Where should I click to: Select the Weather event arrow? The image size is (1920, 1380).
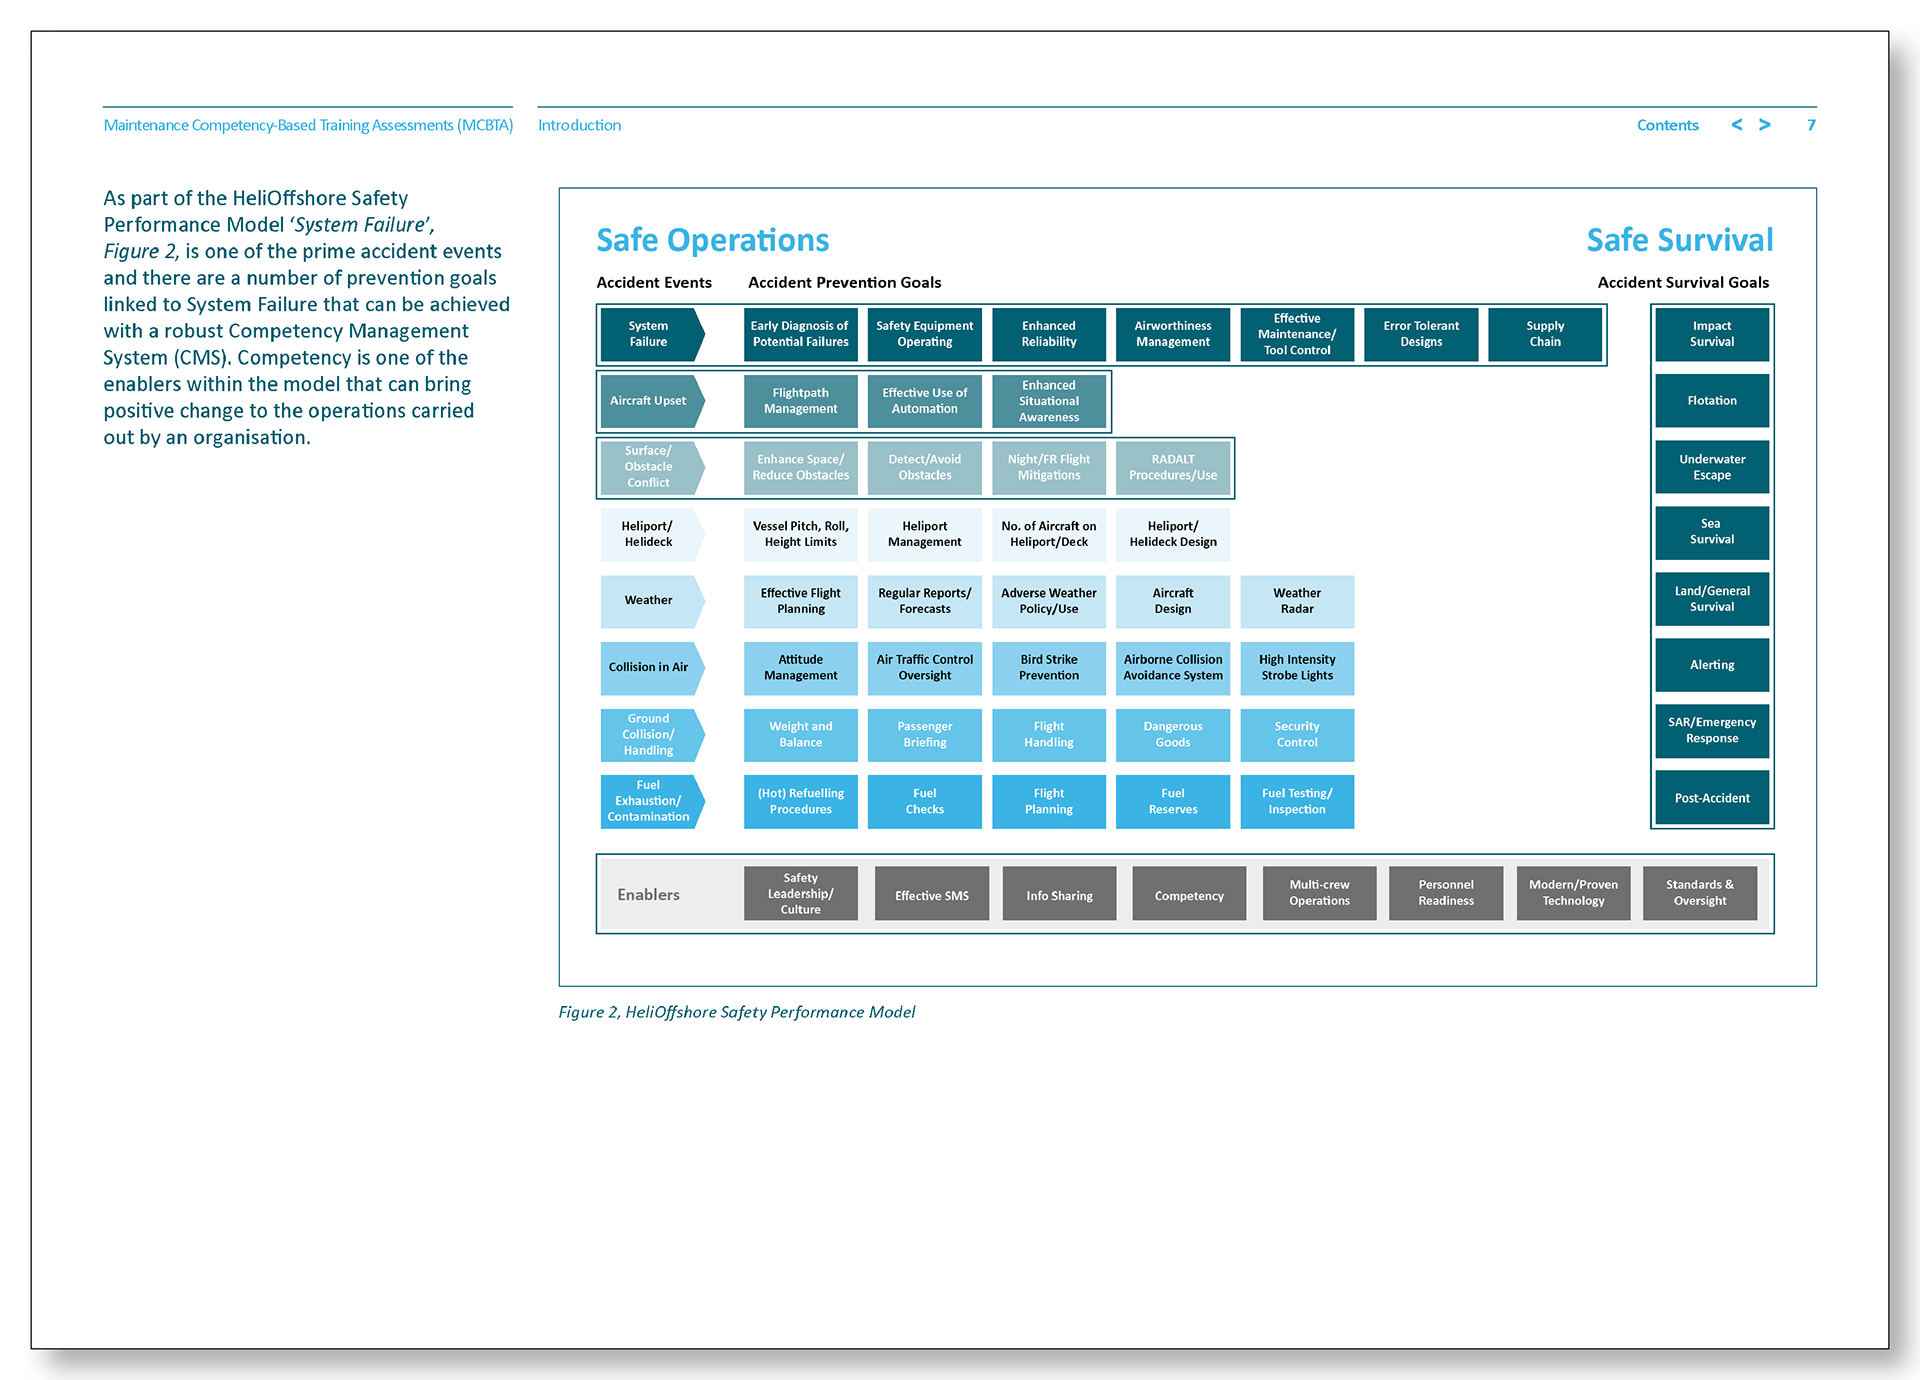point(649,600)
